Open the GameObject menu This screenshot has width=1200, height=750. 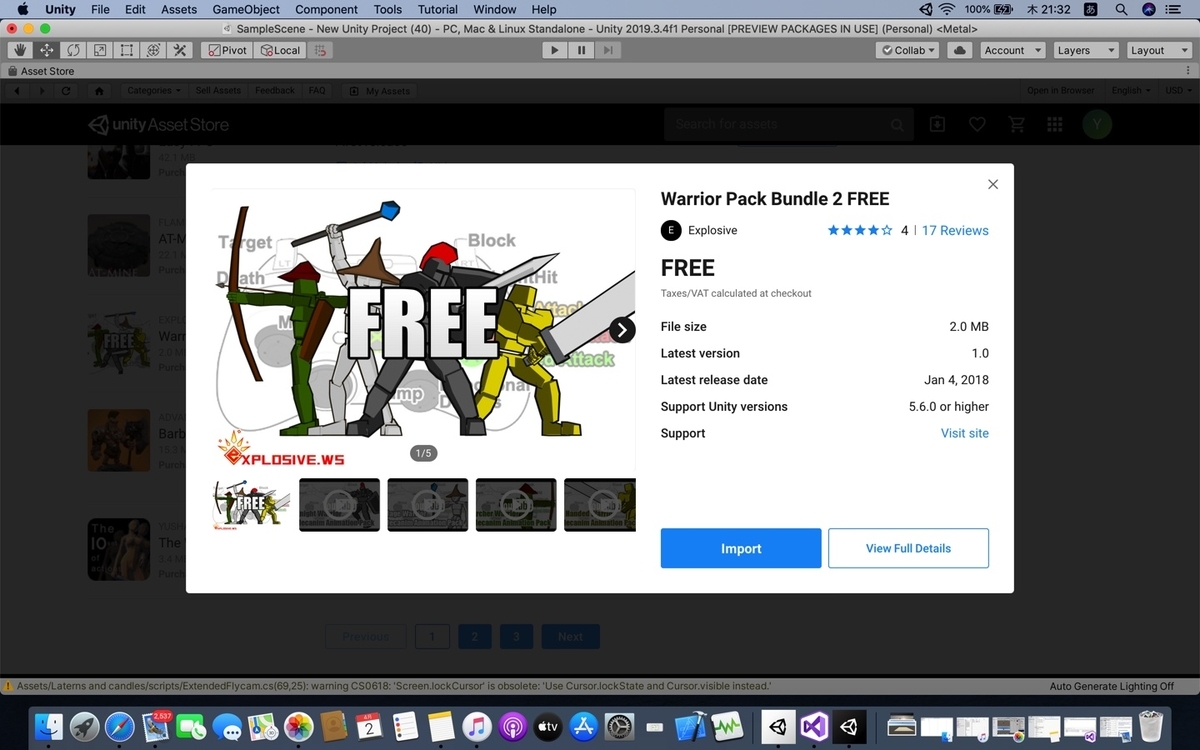pyautogui.click(x=246, y=9)
